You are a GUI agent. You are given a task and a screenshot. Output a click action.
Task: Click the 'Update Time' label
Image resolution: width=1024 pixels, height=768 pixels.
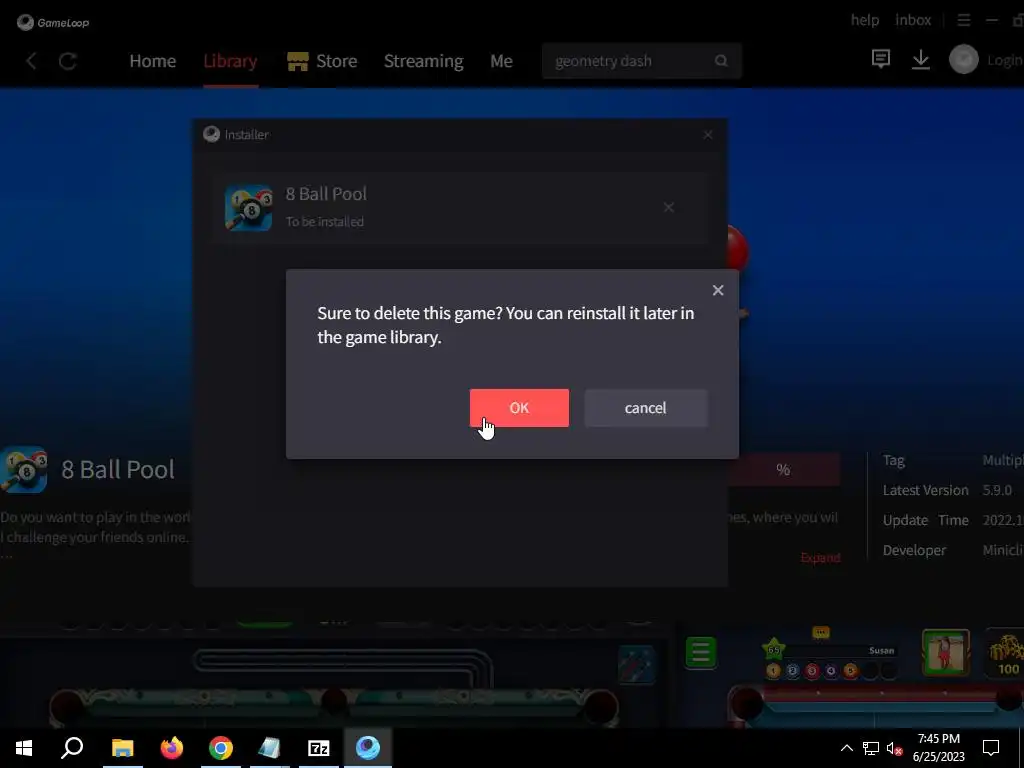point(925,520)
